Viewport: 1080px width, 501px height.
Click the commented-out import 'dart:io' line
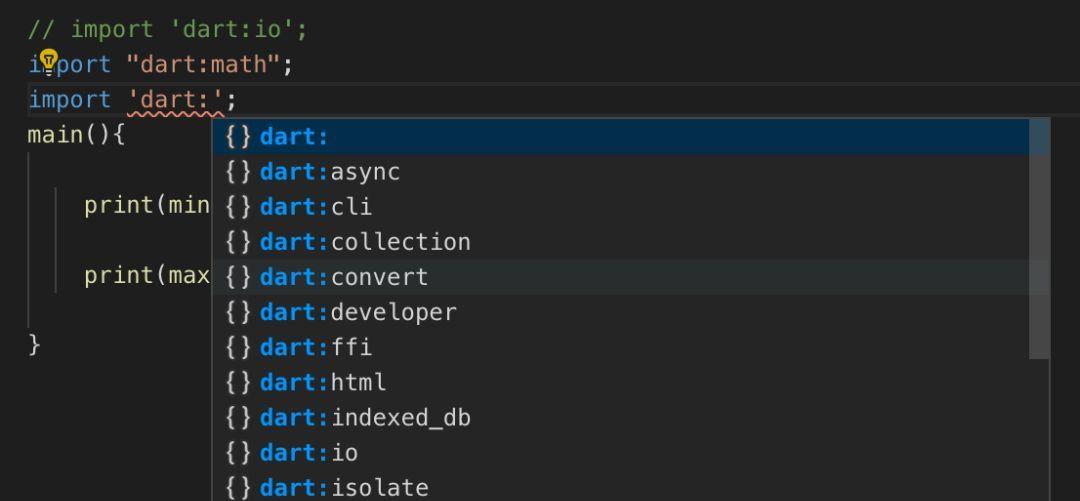[167, 30]
